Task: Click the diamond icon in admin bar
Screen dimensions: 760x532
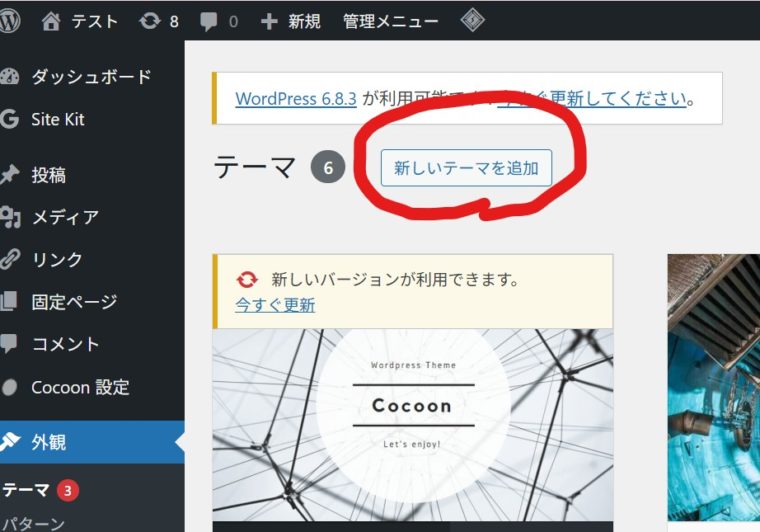Action: 473,21
